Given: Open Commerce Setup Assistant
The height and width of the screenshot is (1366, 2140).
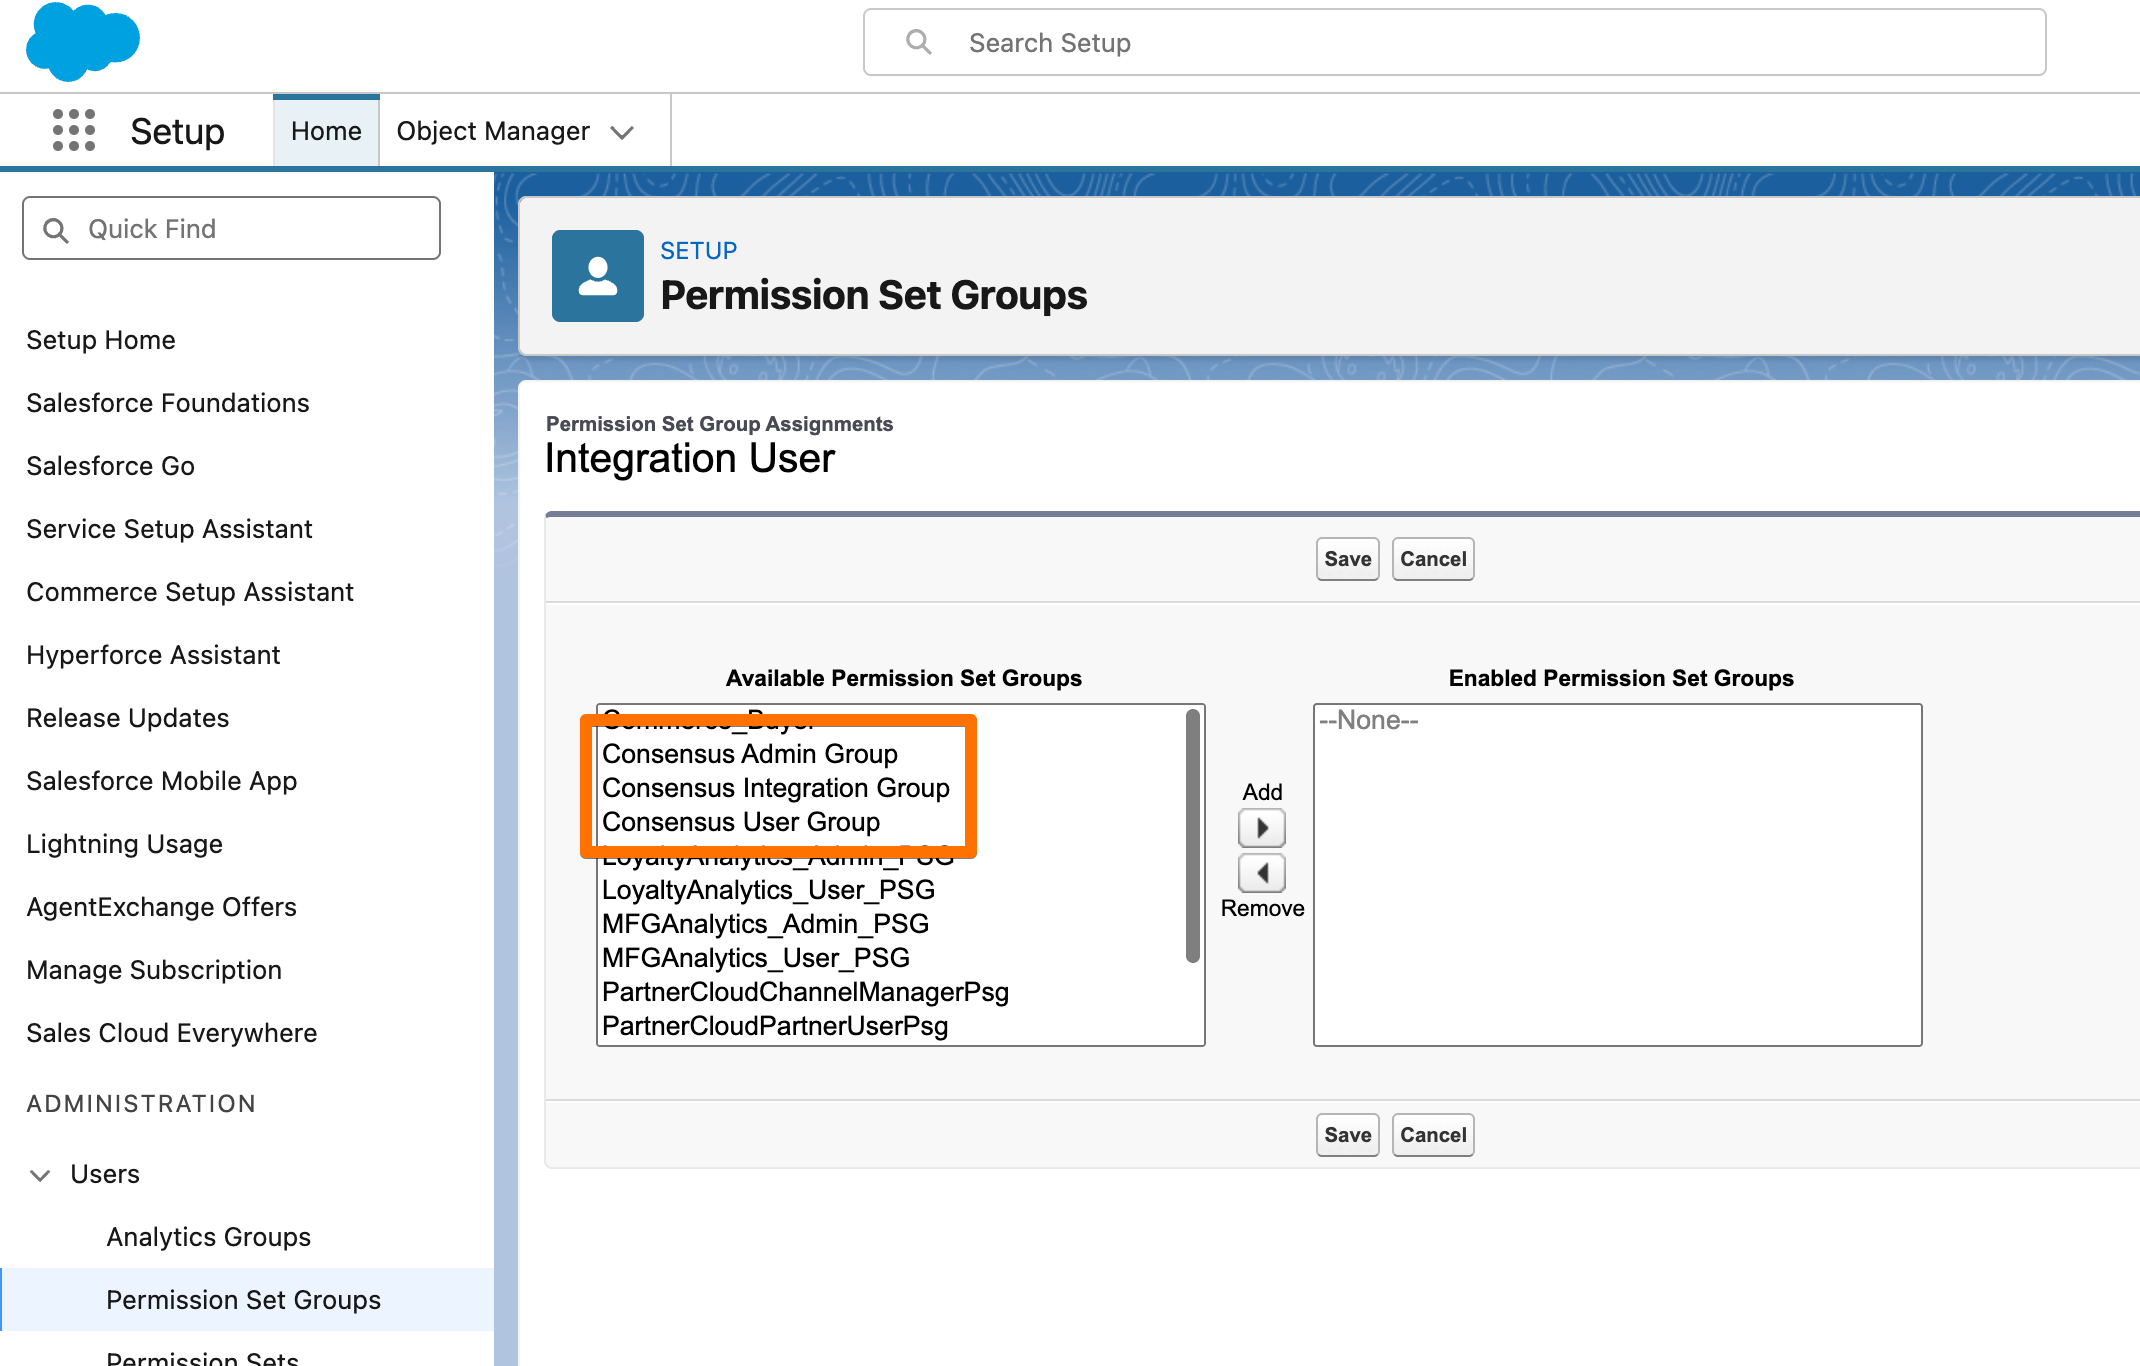Looking at the screenshot, I should 190,592.
